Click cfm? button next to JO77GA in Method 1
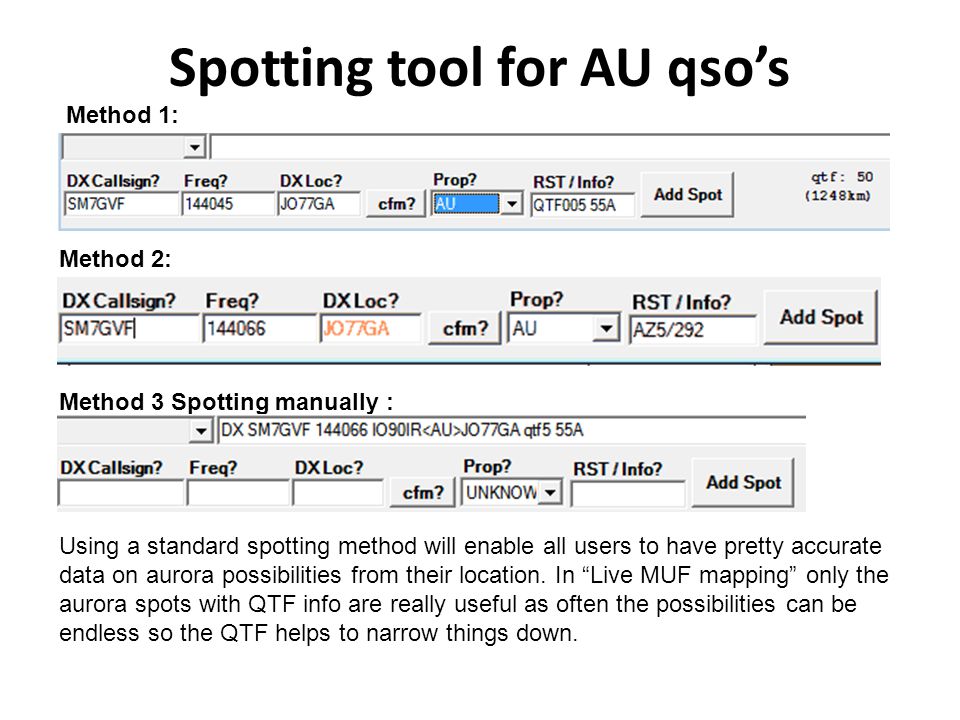The image size is (960, 720). coord(396,204)
